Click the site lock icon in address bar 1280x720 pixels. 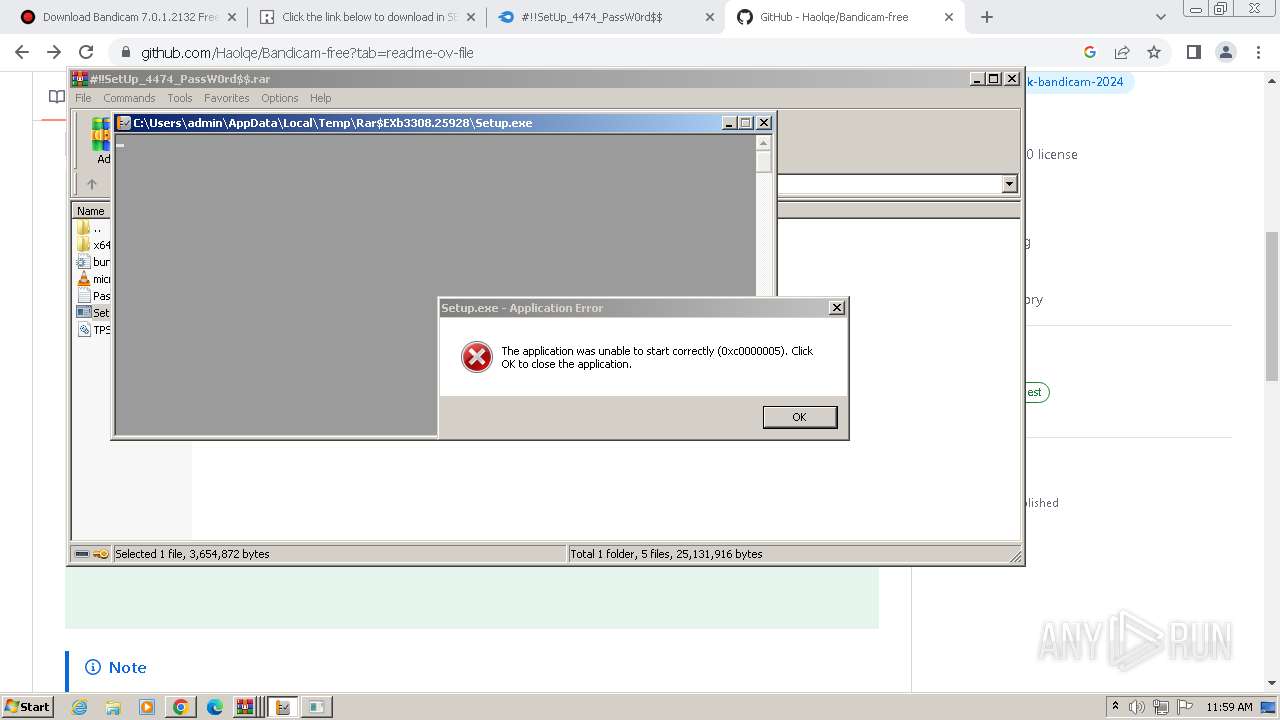click(x=125, y=53)
